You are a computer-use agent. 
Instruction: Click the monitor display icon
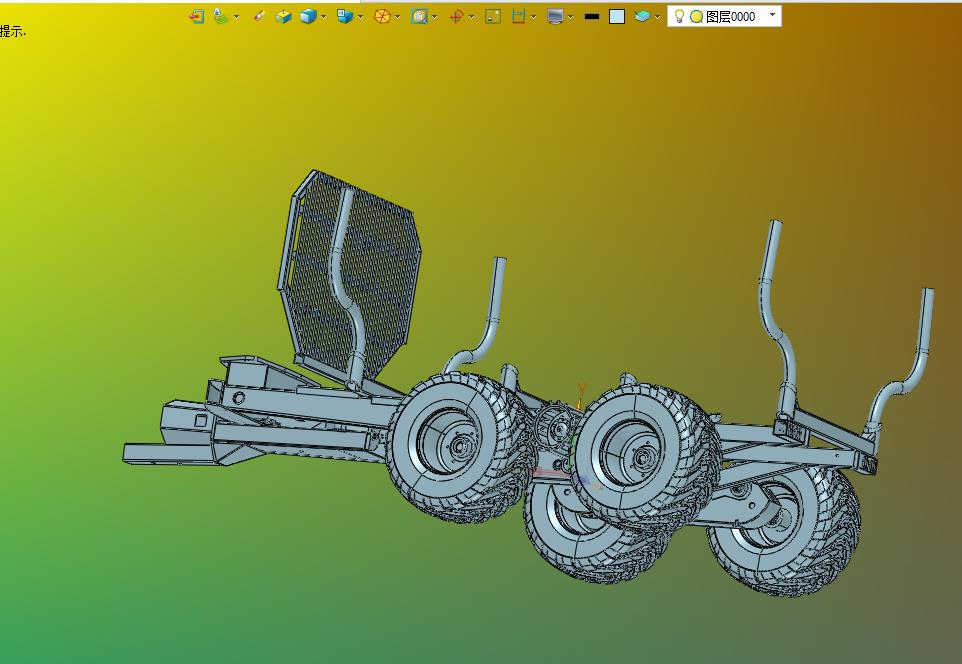coord(555,16)
